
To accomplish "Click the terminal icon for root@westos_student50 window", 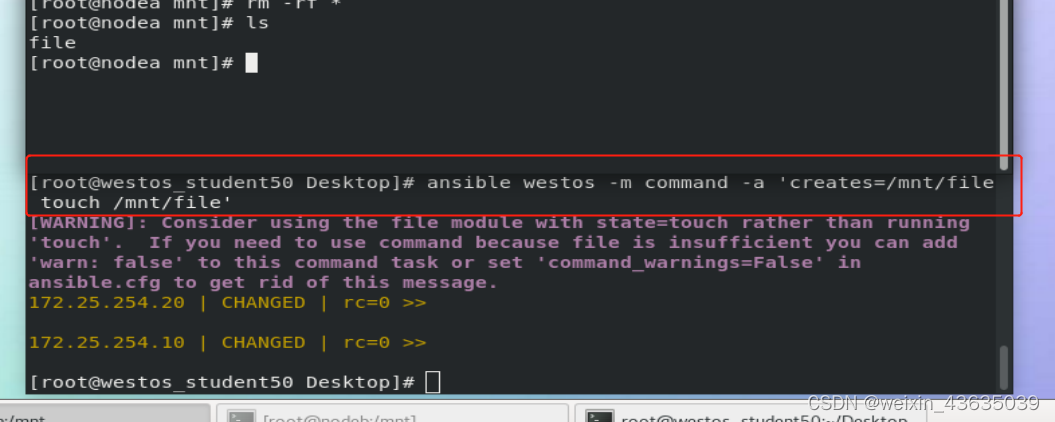I will (x=599, y=416).
